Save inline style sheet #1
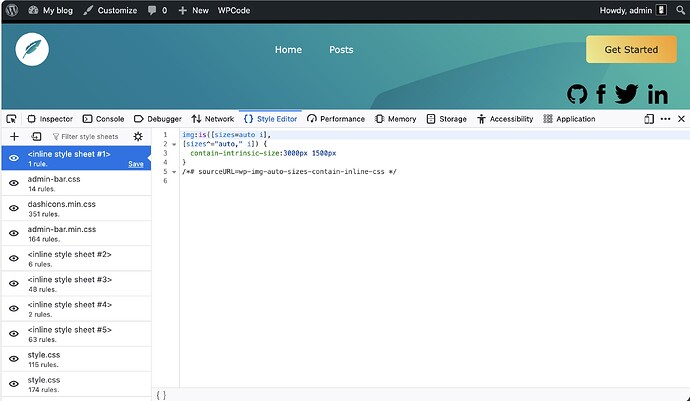Viewport: 690px width, 401px height. point(136,164)
